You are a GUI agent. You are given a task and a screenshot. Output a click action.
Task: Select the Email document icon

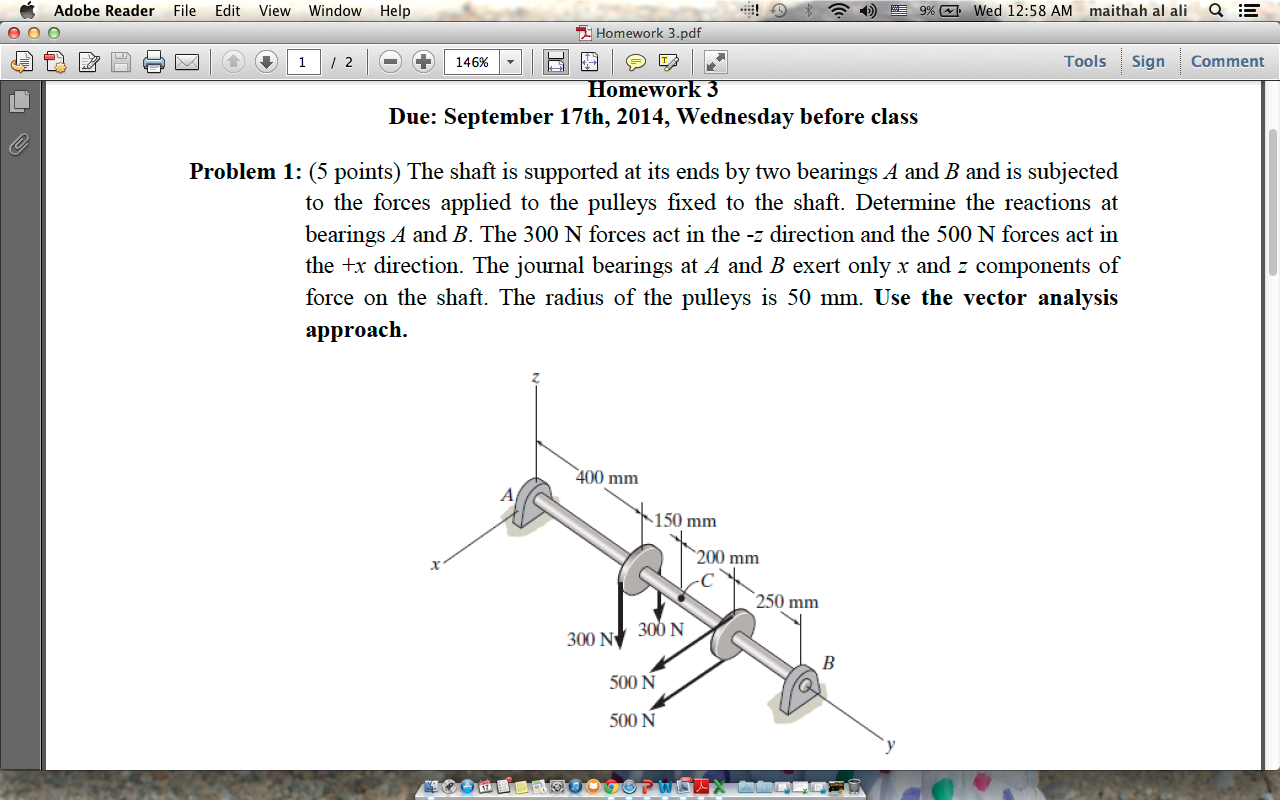click(187, 61)
